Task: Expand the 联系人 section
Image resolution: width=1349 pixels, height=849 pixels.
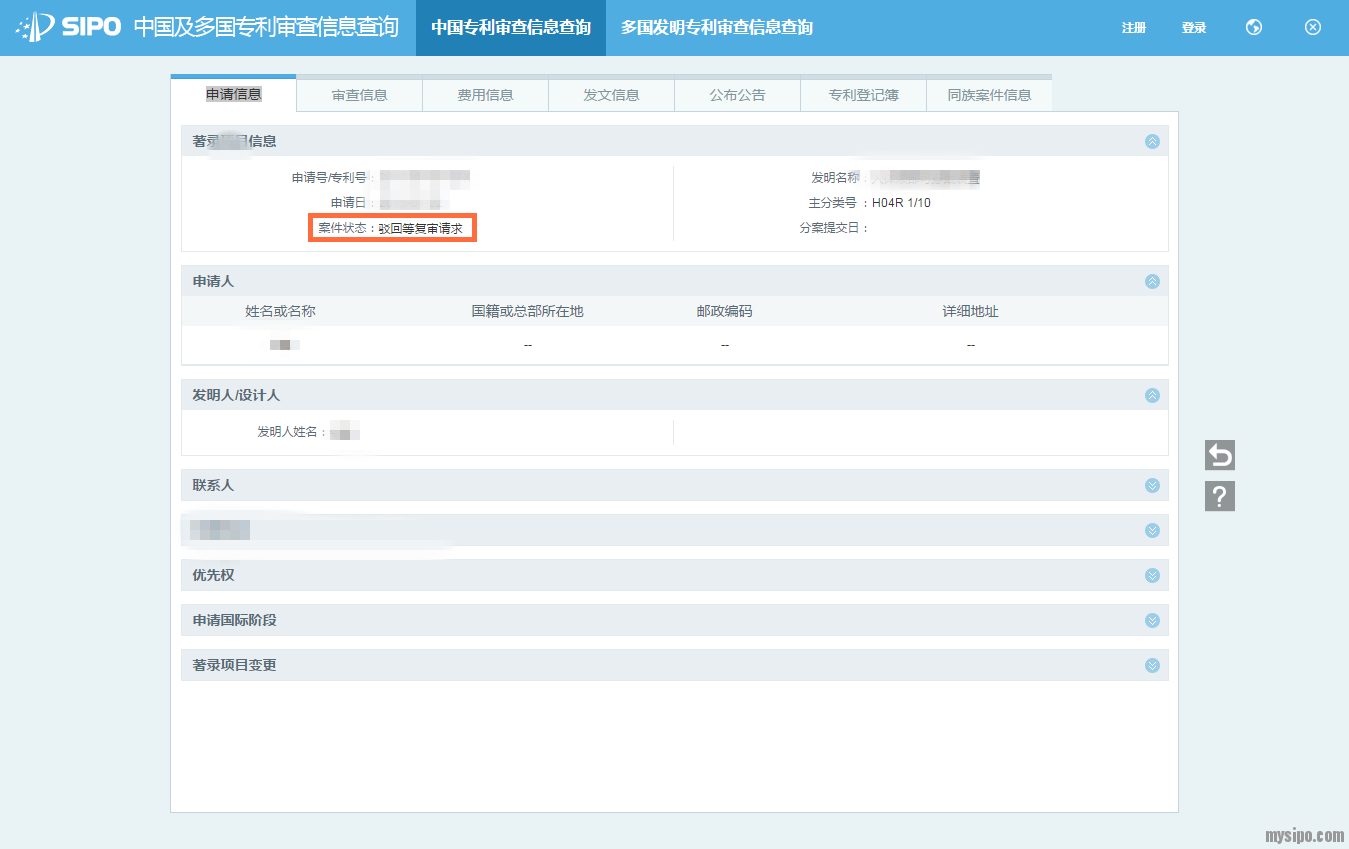Action: (x=1152, y=486)
